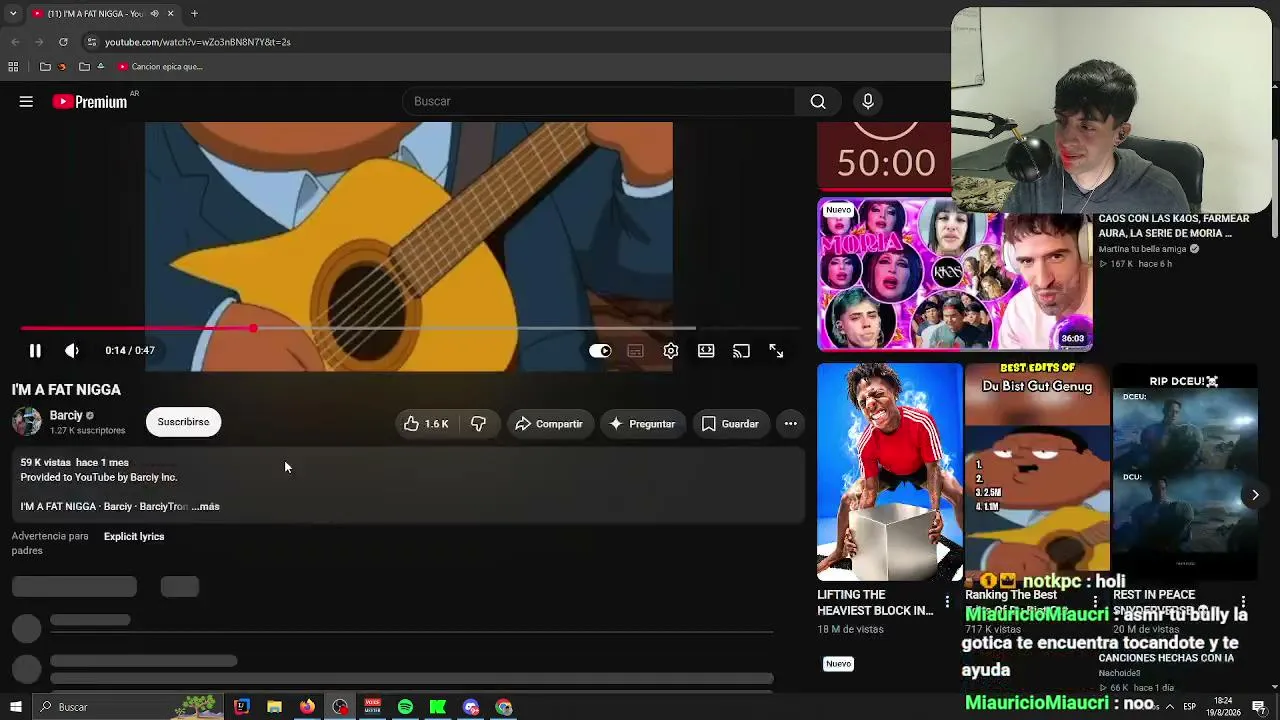Toggle the autoplay switch
The image size is (1280, 720).
pos(600,351)
